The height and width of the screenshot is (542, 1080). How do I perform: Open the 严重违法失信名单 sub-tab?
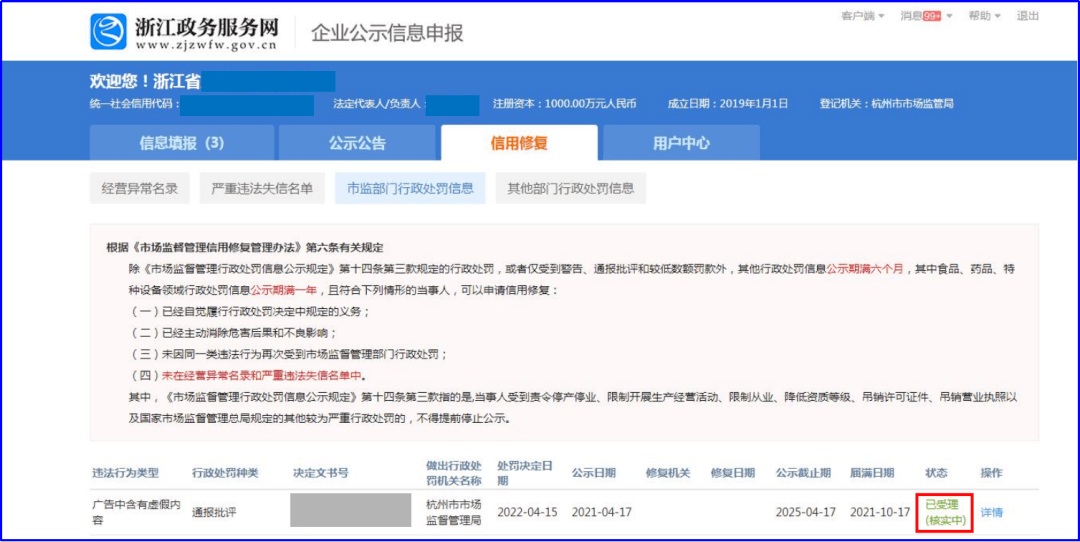click(x=262, y=188)
